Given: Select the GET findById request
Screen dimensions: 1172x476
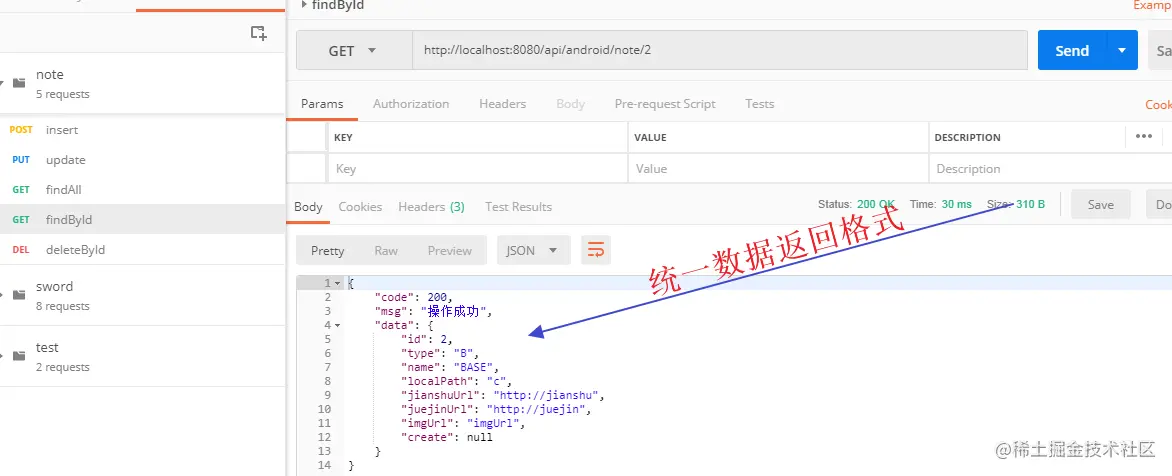Looking at the screenshot, I should point(143,220).
